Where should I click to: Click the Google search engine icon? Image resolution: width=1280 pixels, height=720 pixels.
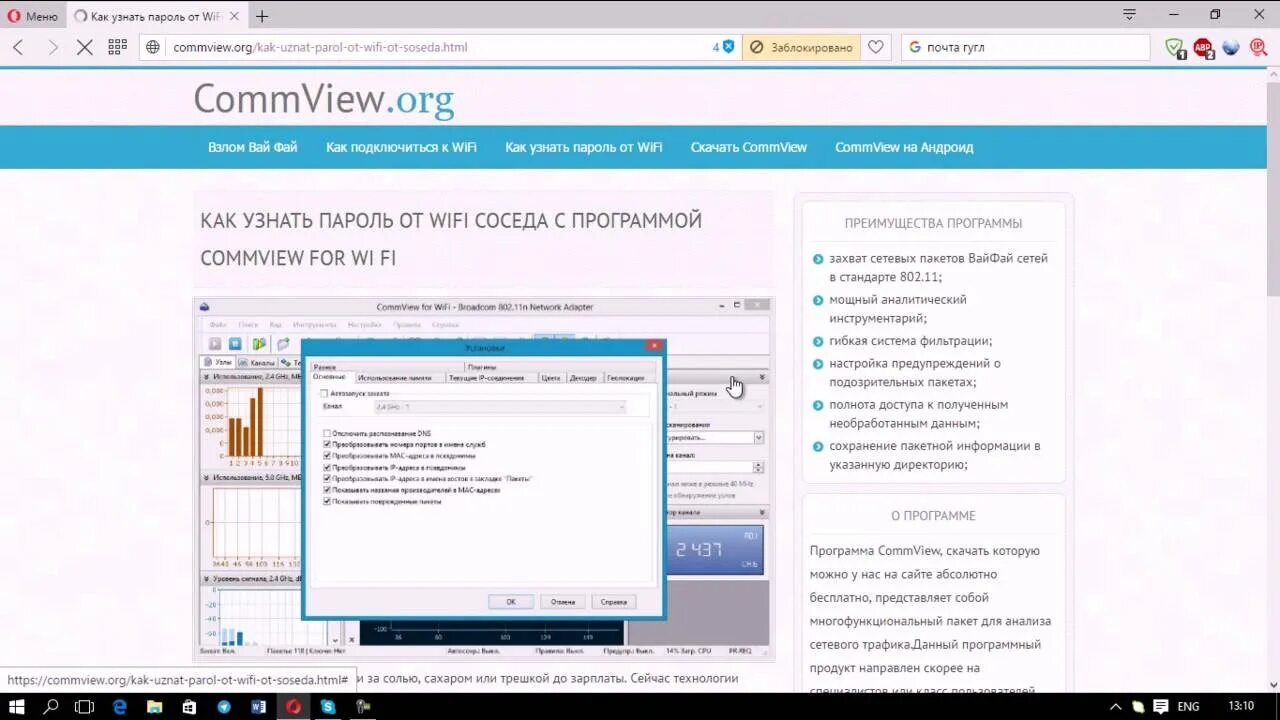pos(914,47)
